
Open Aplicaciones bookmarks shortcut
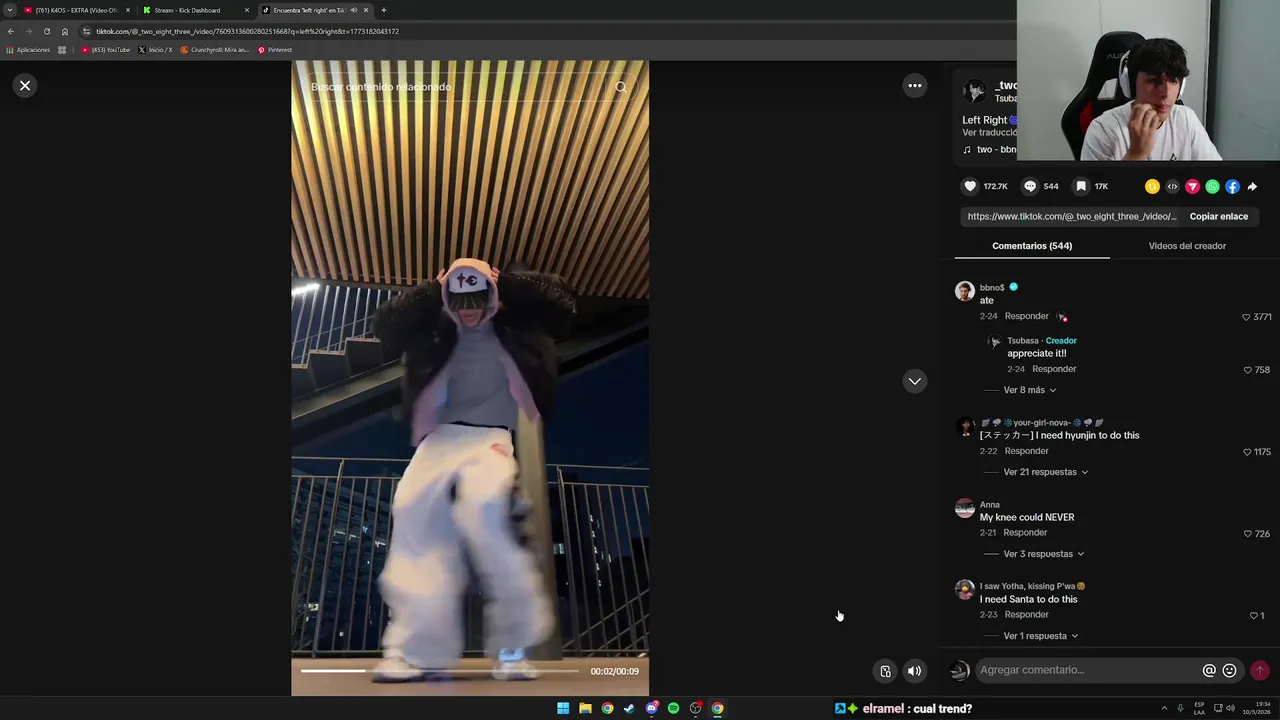tap(28, 50)
